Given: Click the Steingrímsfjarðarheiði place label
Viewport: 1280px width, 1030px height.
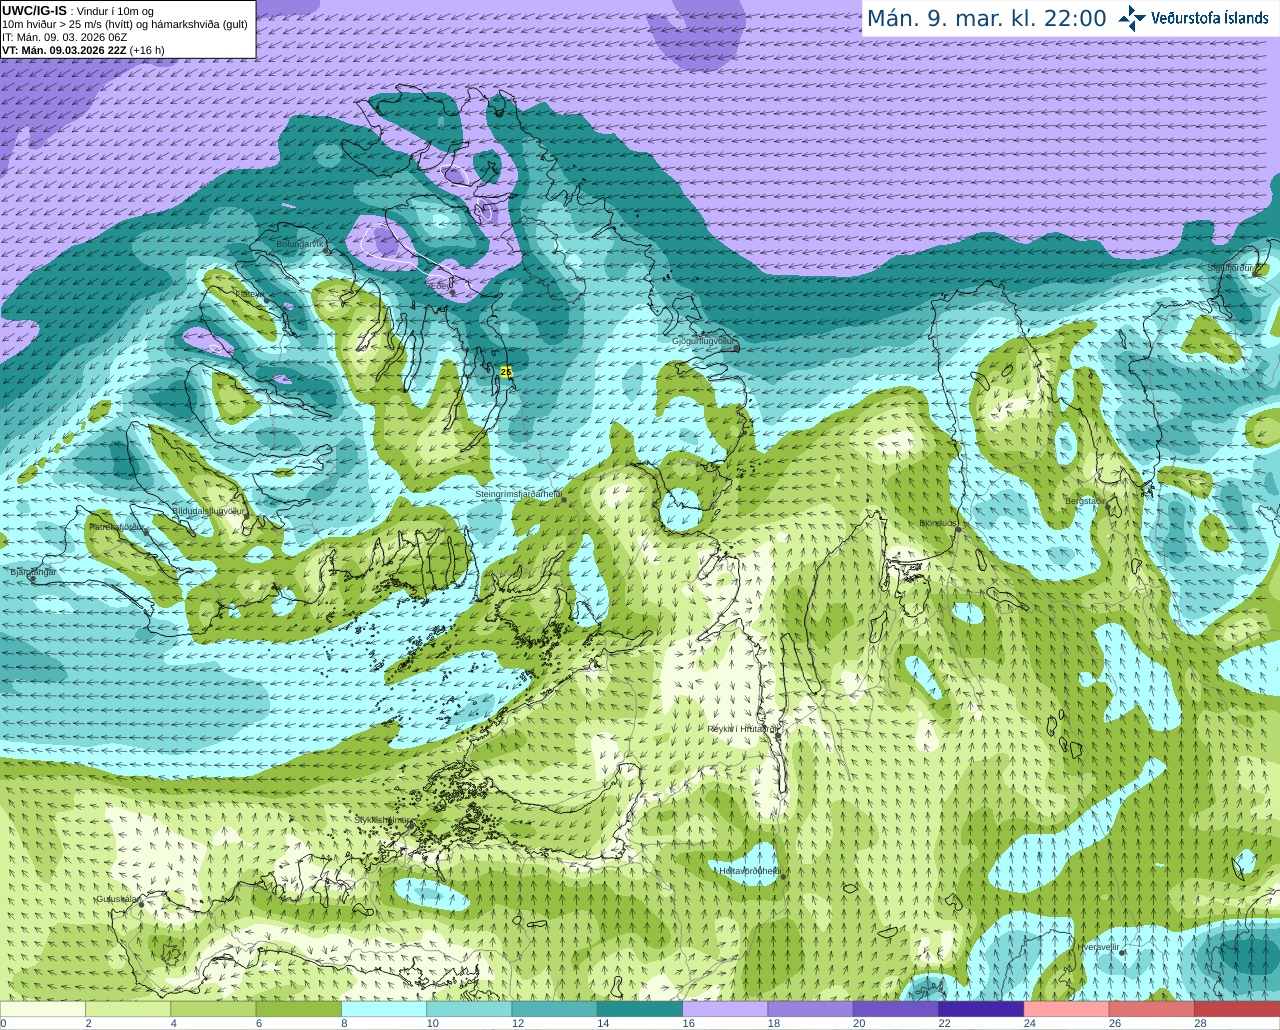Looking at the screenshot, I should pos(518,494).
